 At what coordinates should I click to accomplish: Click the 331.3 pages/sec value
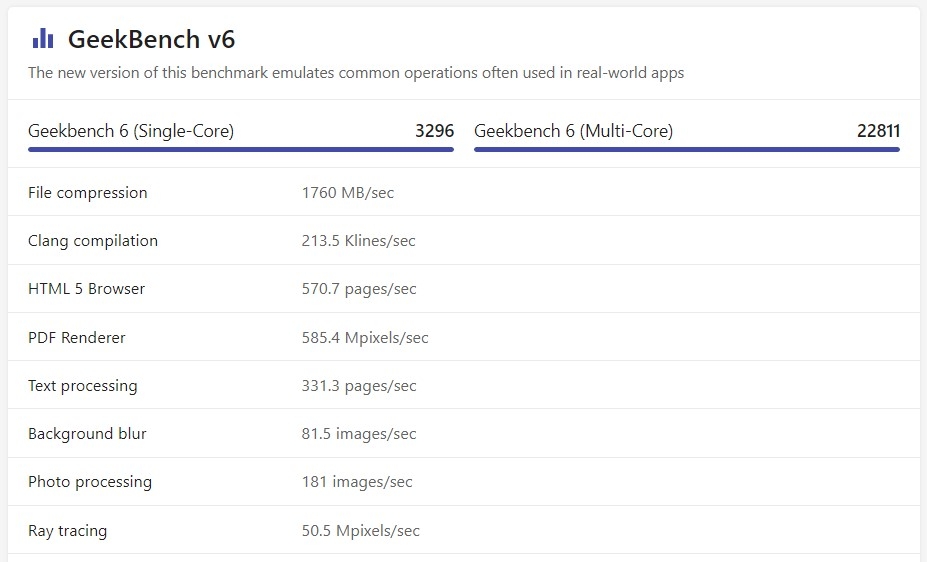[359, 386]
